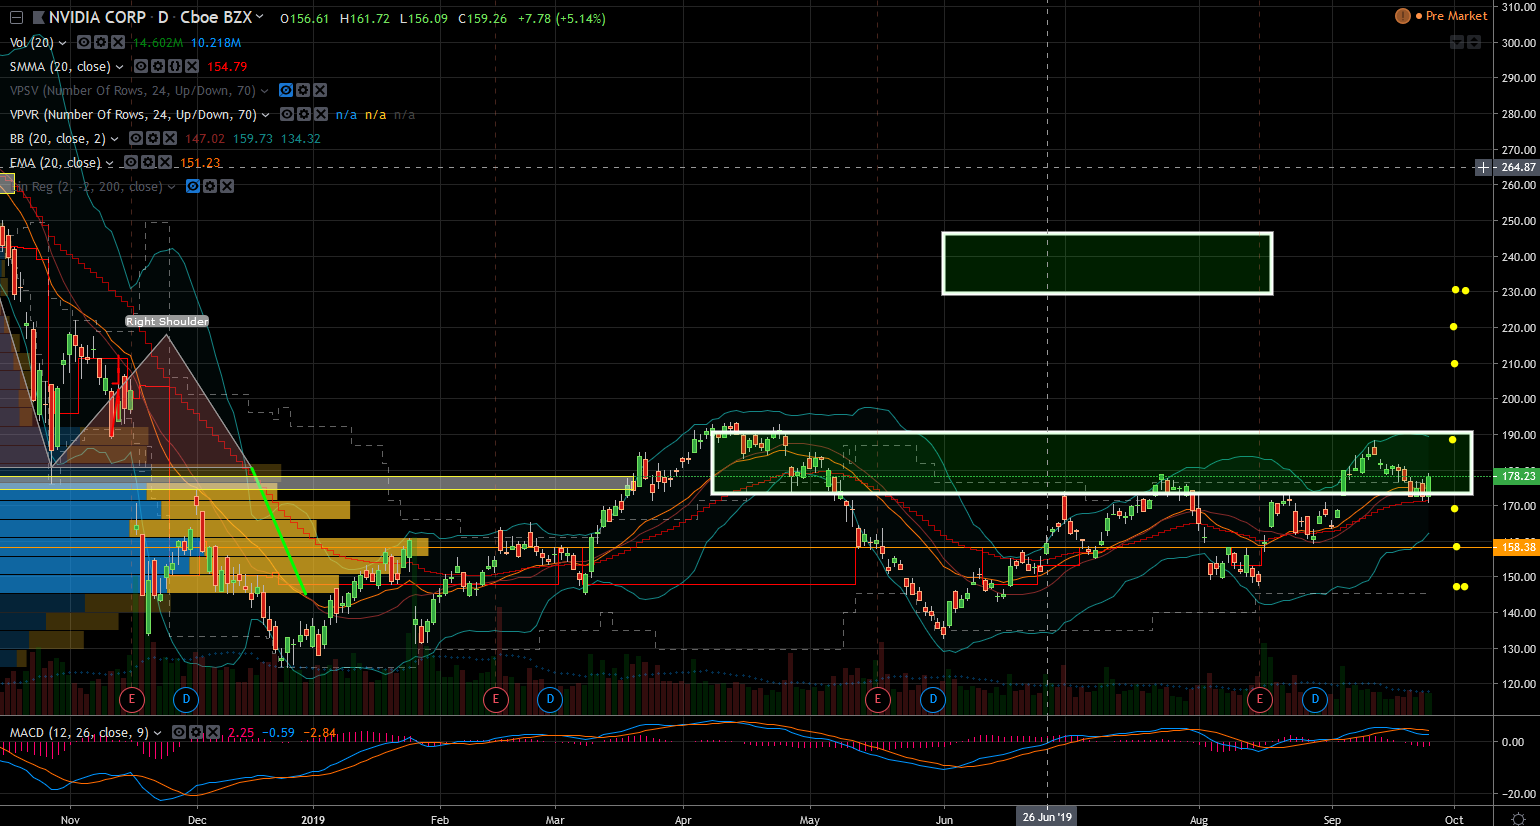Hide the BB (20, close, 2) indicator

pos(136,138)
